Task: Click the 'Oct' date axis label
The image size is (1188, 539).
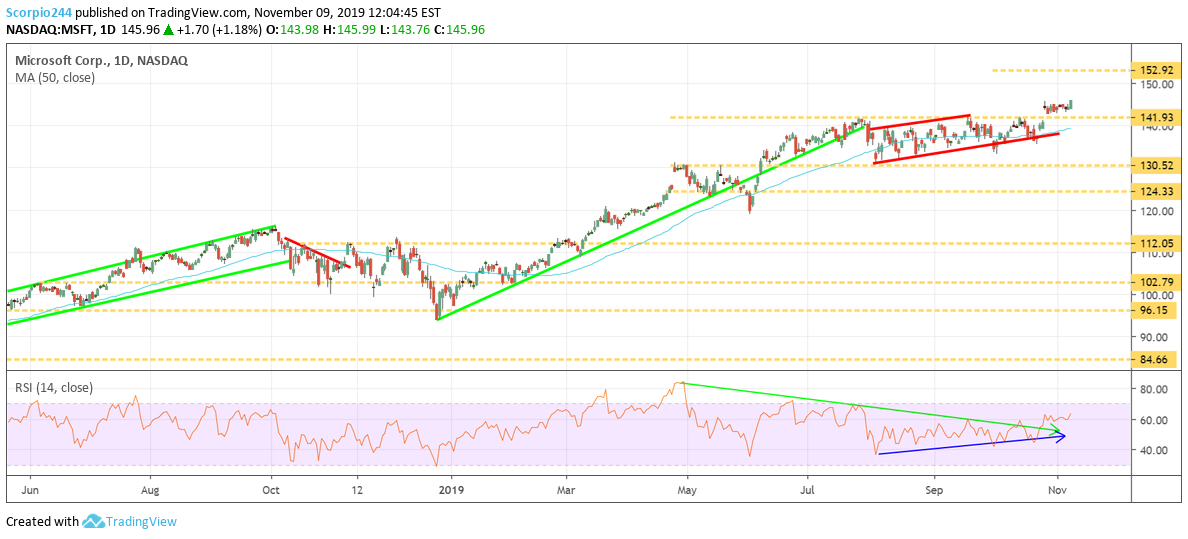Action: (270, 490)
